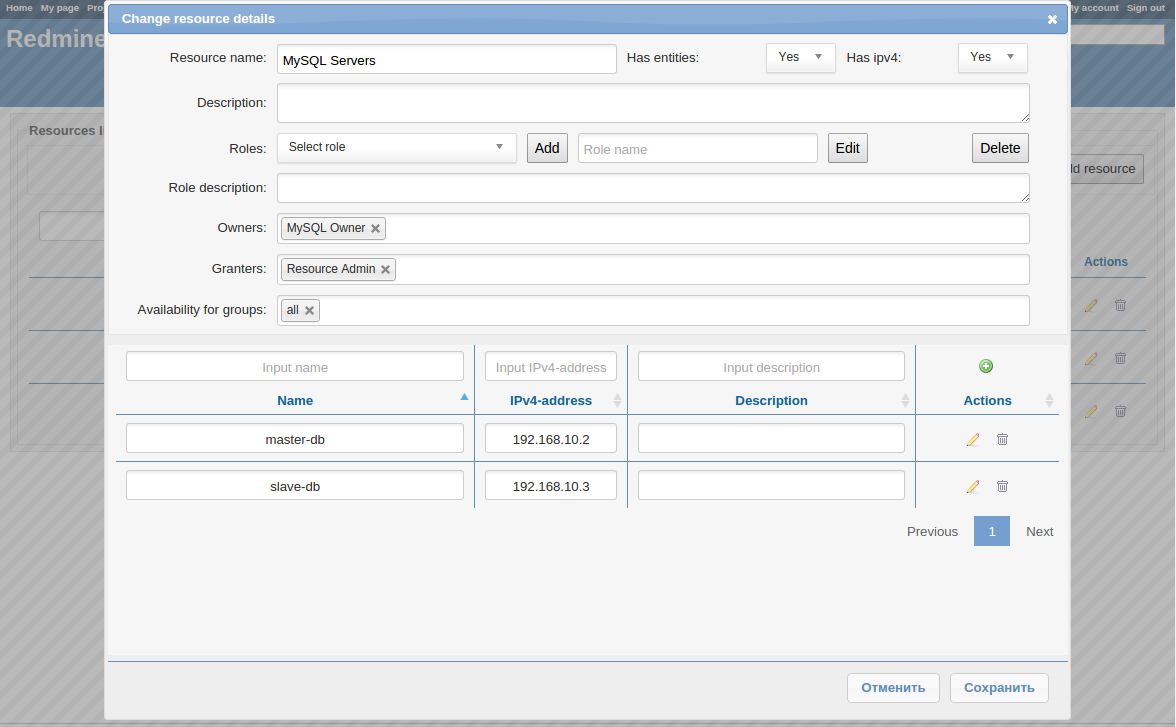The height and width of the screenshot is (727, 1176).
Task: Delete the slave-db row with trash icon
Action: [1002, 486]
